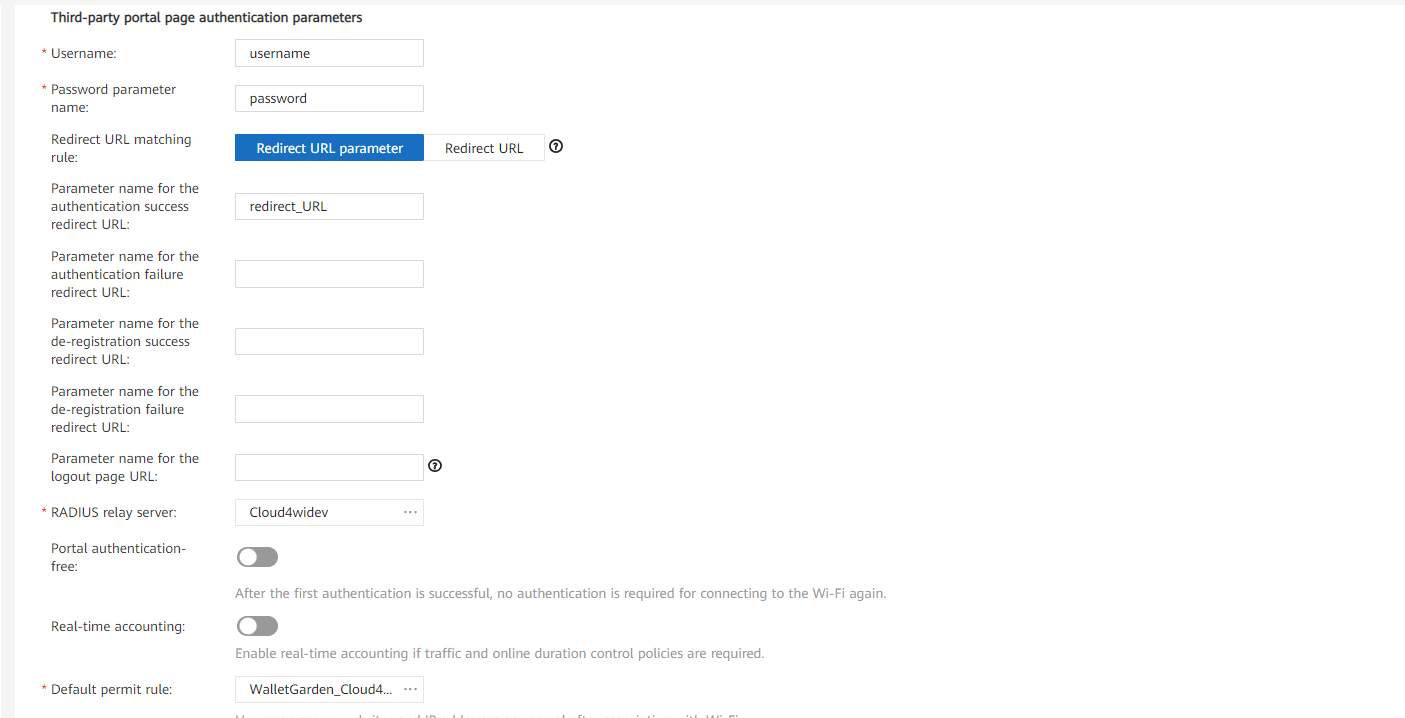Select the de-registration success redirect URL input
The image size is (1405, 718).
(x=329, y=341)
